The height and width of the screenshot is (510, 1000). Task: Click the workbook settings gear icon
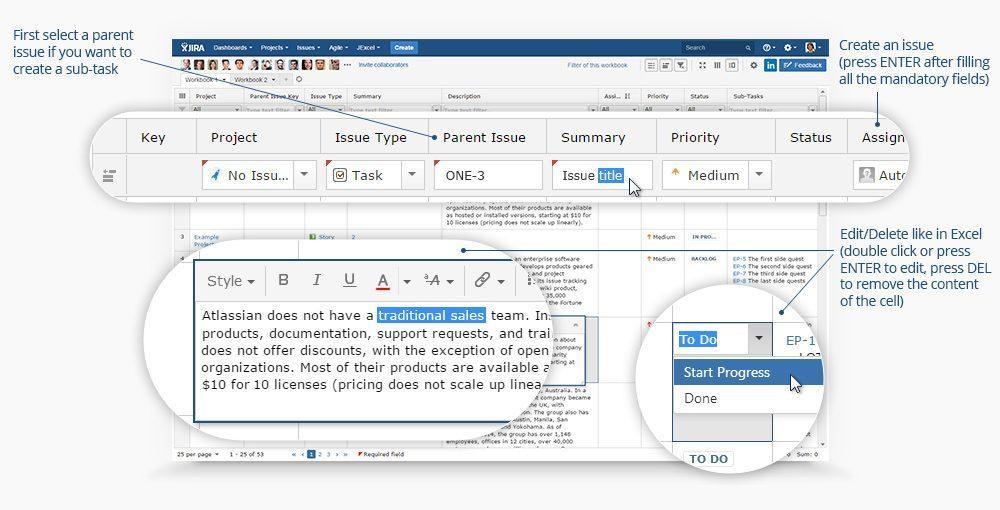pyautogui.click(x=753, y=65)
